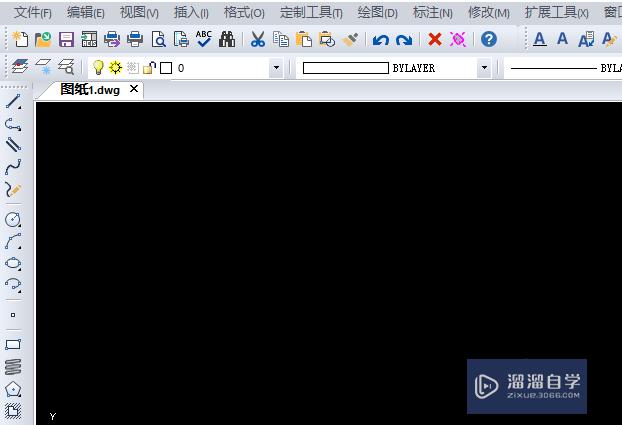
Task: Open the 文件(F) menu
Action: tap(33, 13)
